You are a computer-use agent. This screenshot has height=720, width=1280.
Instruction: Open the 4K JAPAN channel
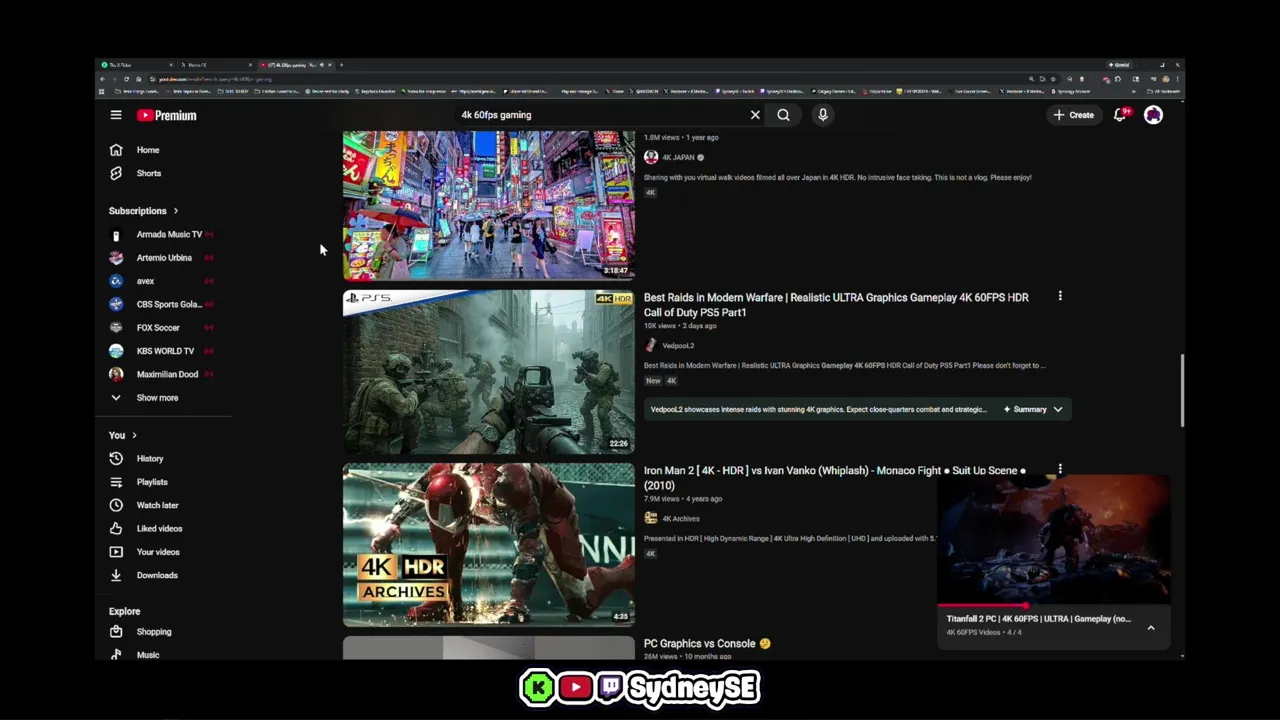[678, 157]
